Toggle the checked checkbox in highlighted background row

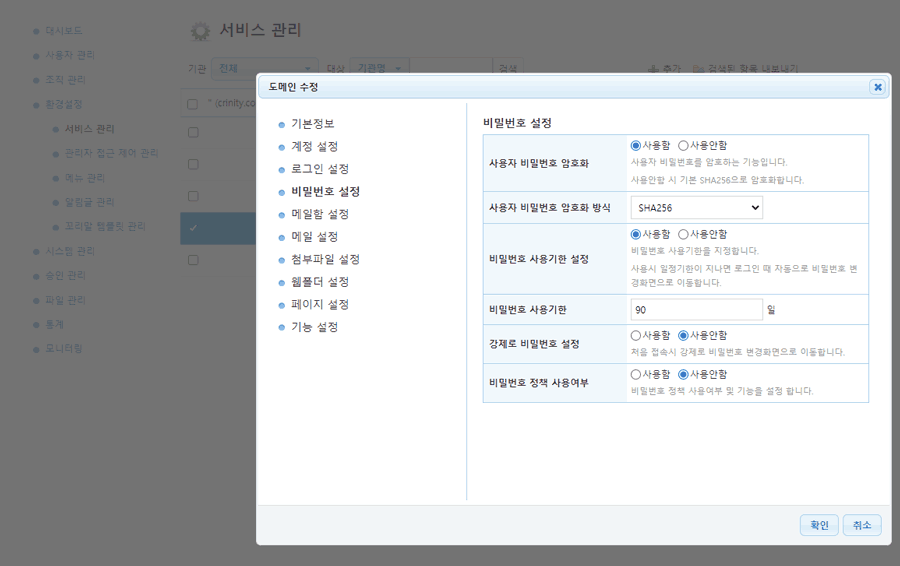pyautogui.click(x=193, y=228)
